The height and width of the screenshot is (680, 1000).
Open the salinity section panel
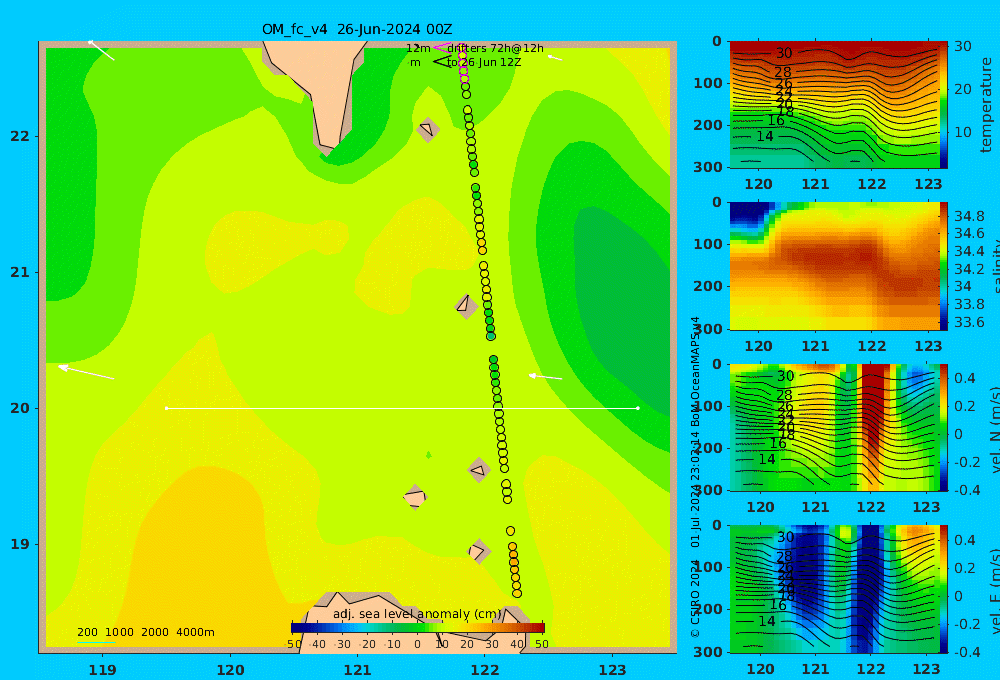pos(834,266)
